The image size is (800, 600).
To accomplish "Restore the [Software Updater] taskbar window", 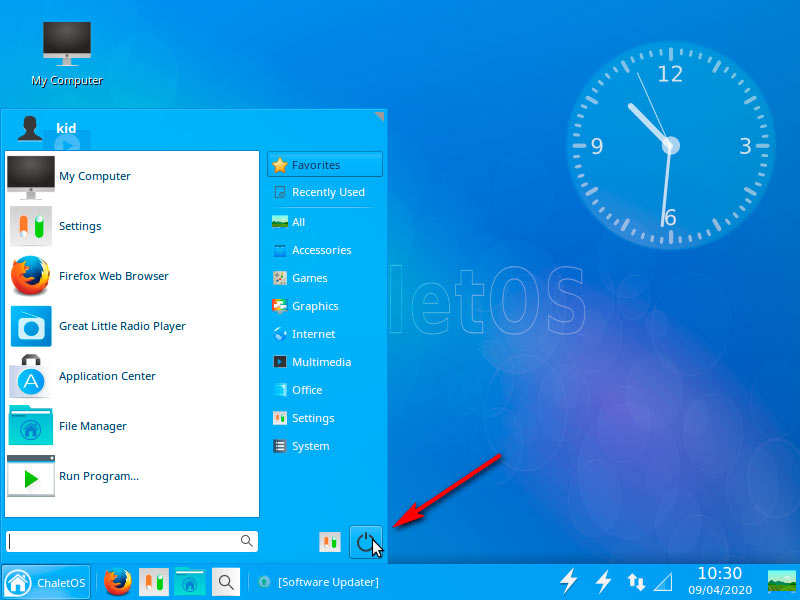I will (319, 582).
